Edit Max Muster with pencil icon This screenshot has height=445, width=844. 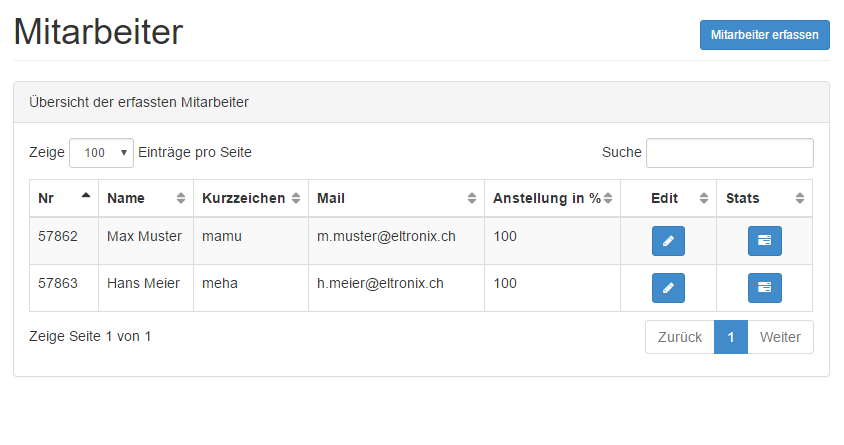point(668,241)
